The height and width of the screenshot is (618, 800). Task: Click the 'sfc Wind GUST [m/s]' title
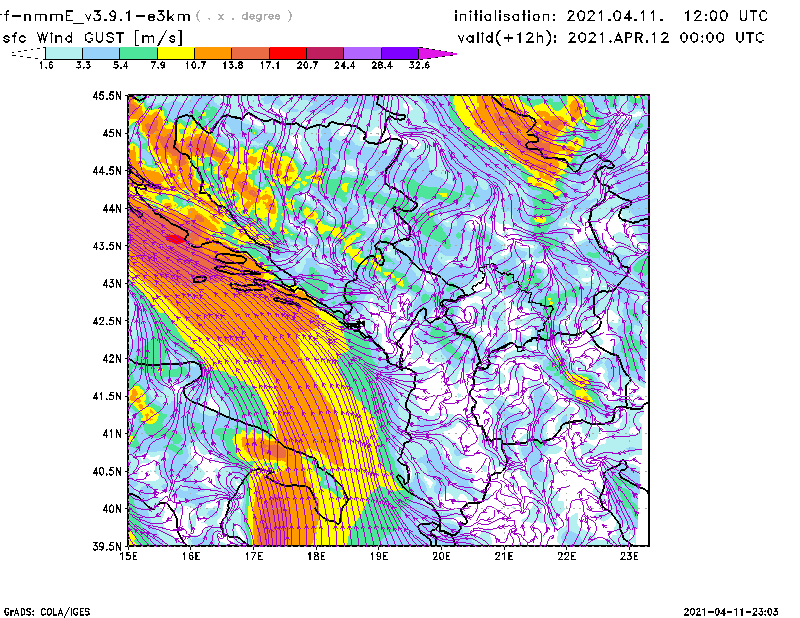click(92, 38)
